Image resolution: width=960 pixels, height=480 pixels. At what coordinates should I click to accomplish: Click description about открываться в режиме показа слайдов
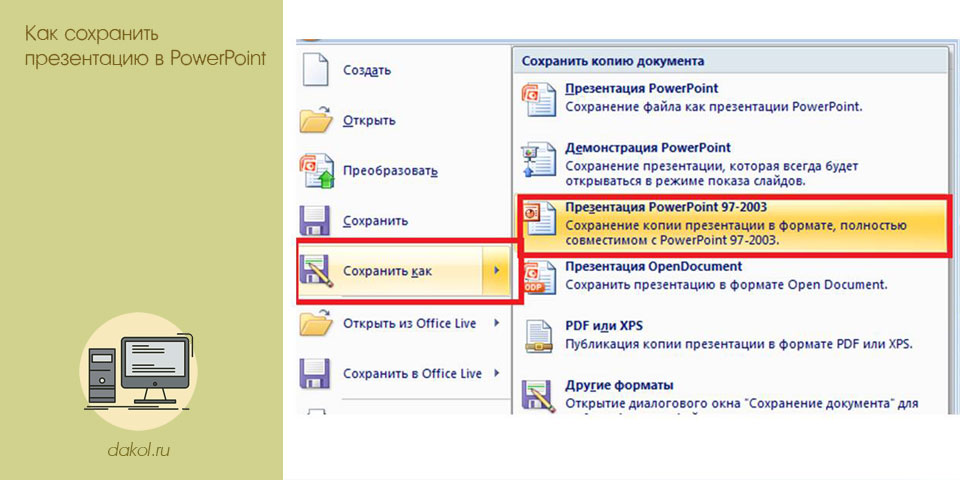point(684,182)
